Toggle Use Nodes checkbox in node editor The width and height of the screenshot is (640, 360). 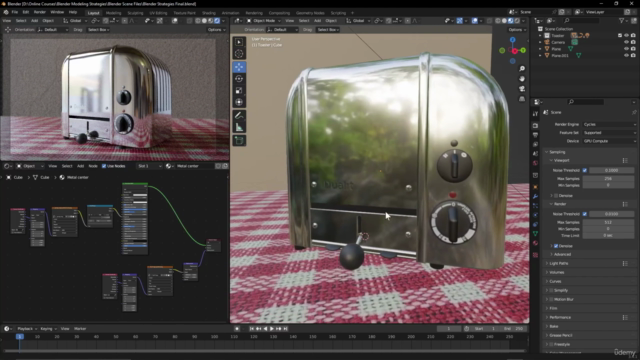(104, 166)
